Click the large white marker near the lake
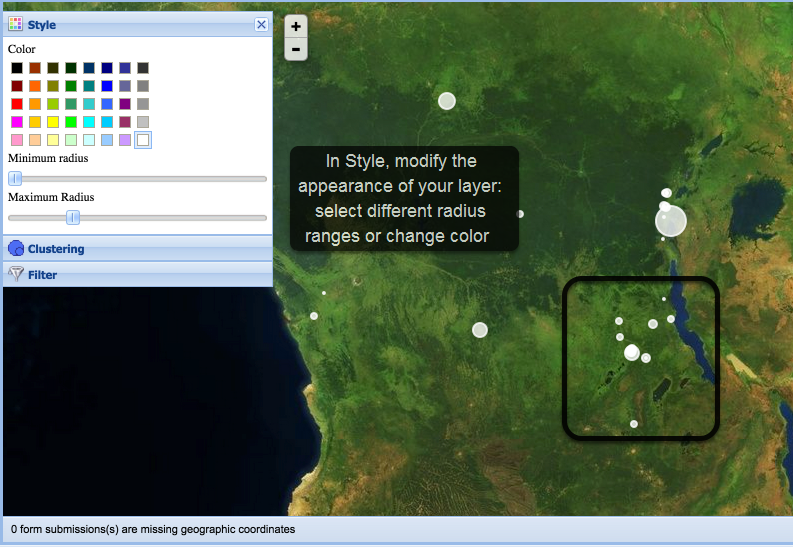Screen dimensions: 793x547 tap(671, 221)
